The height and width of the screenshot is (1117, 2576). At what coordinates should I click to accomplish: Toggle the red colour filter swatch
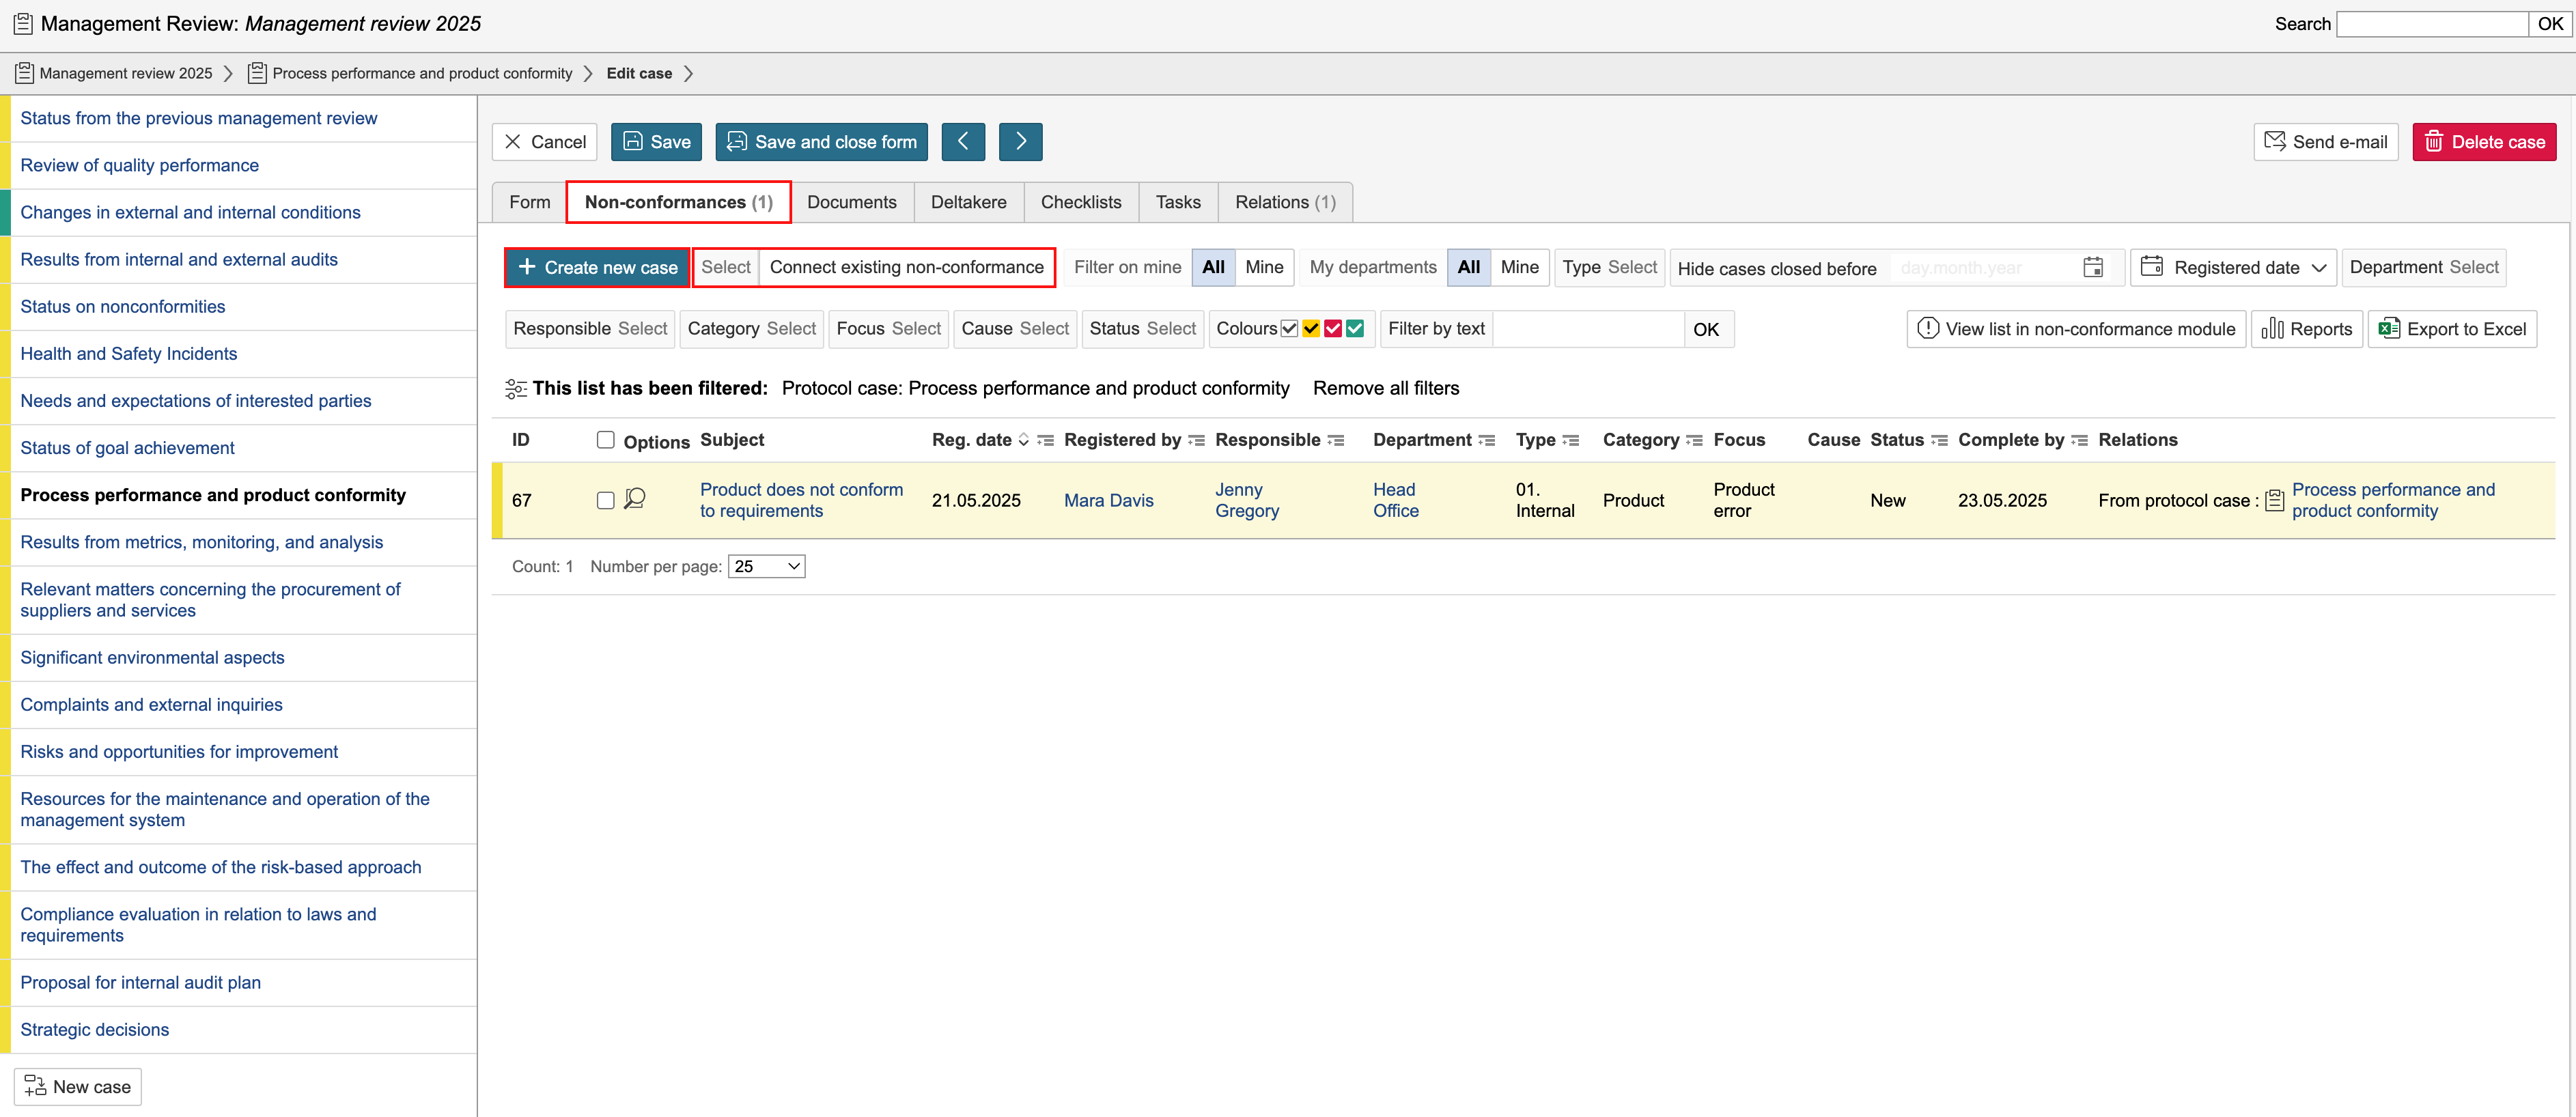click(x=1332, y=329)
